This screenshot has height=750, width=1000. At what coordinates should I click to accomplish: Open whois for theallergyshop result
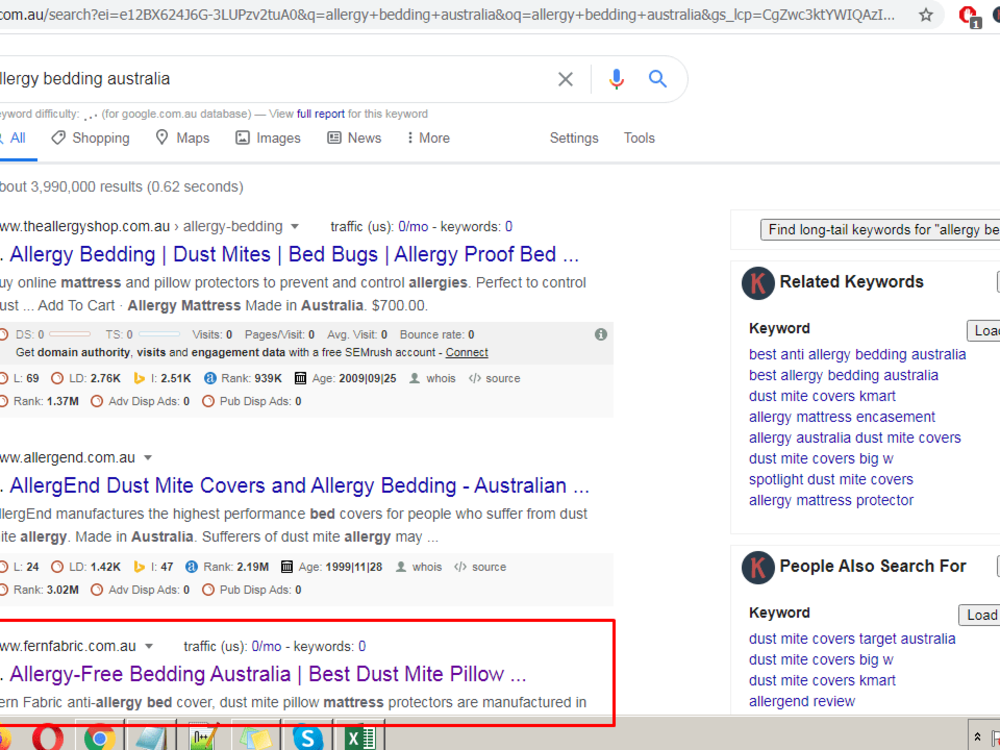[x=432, y=378]
